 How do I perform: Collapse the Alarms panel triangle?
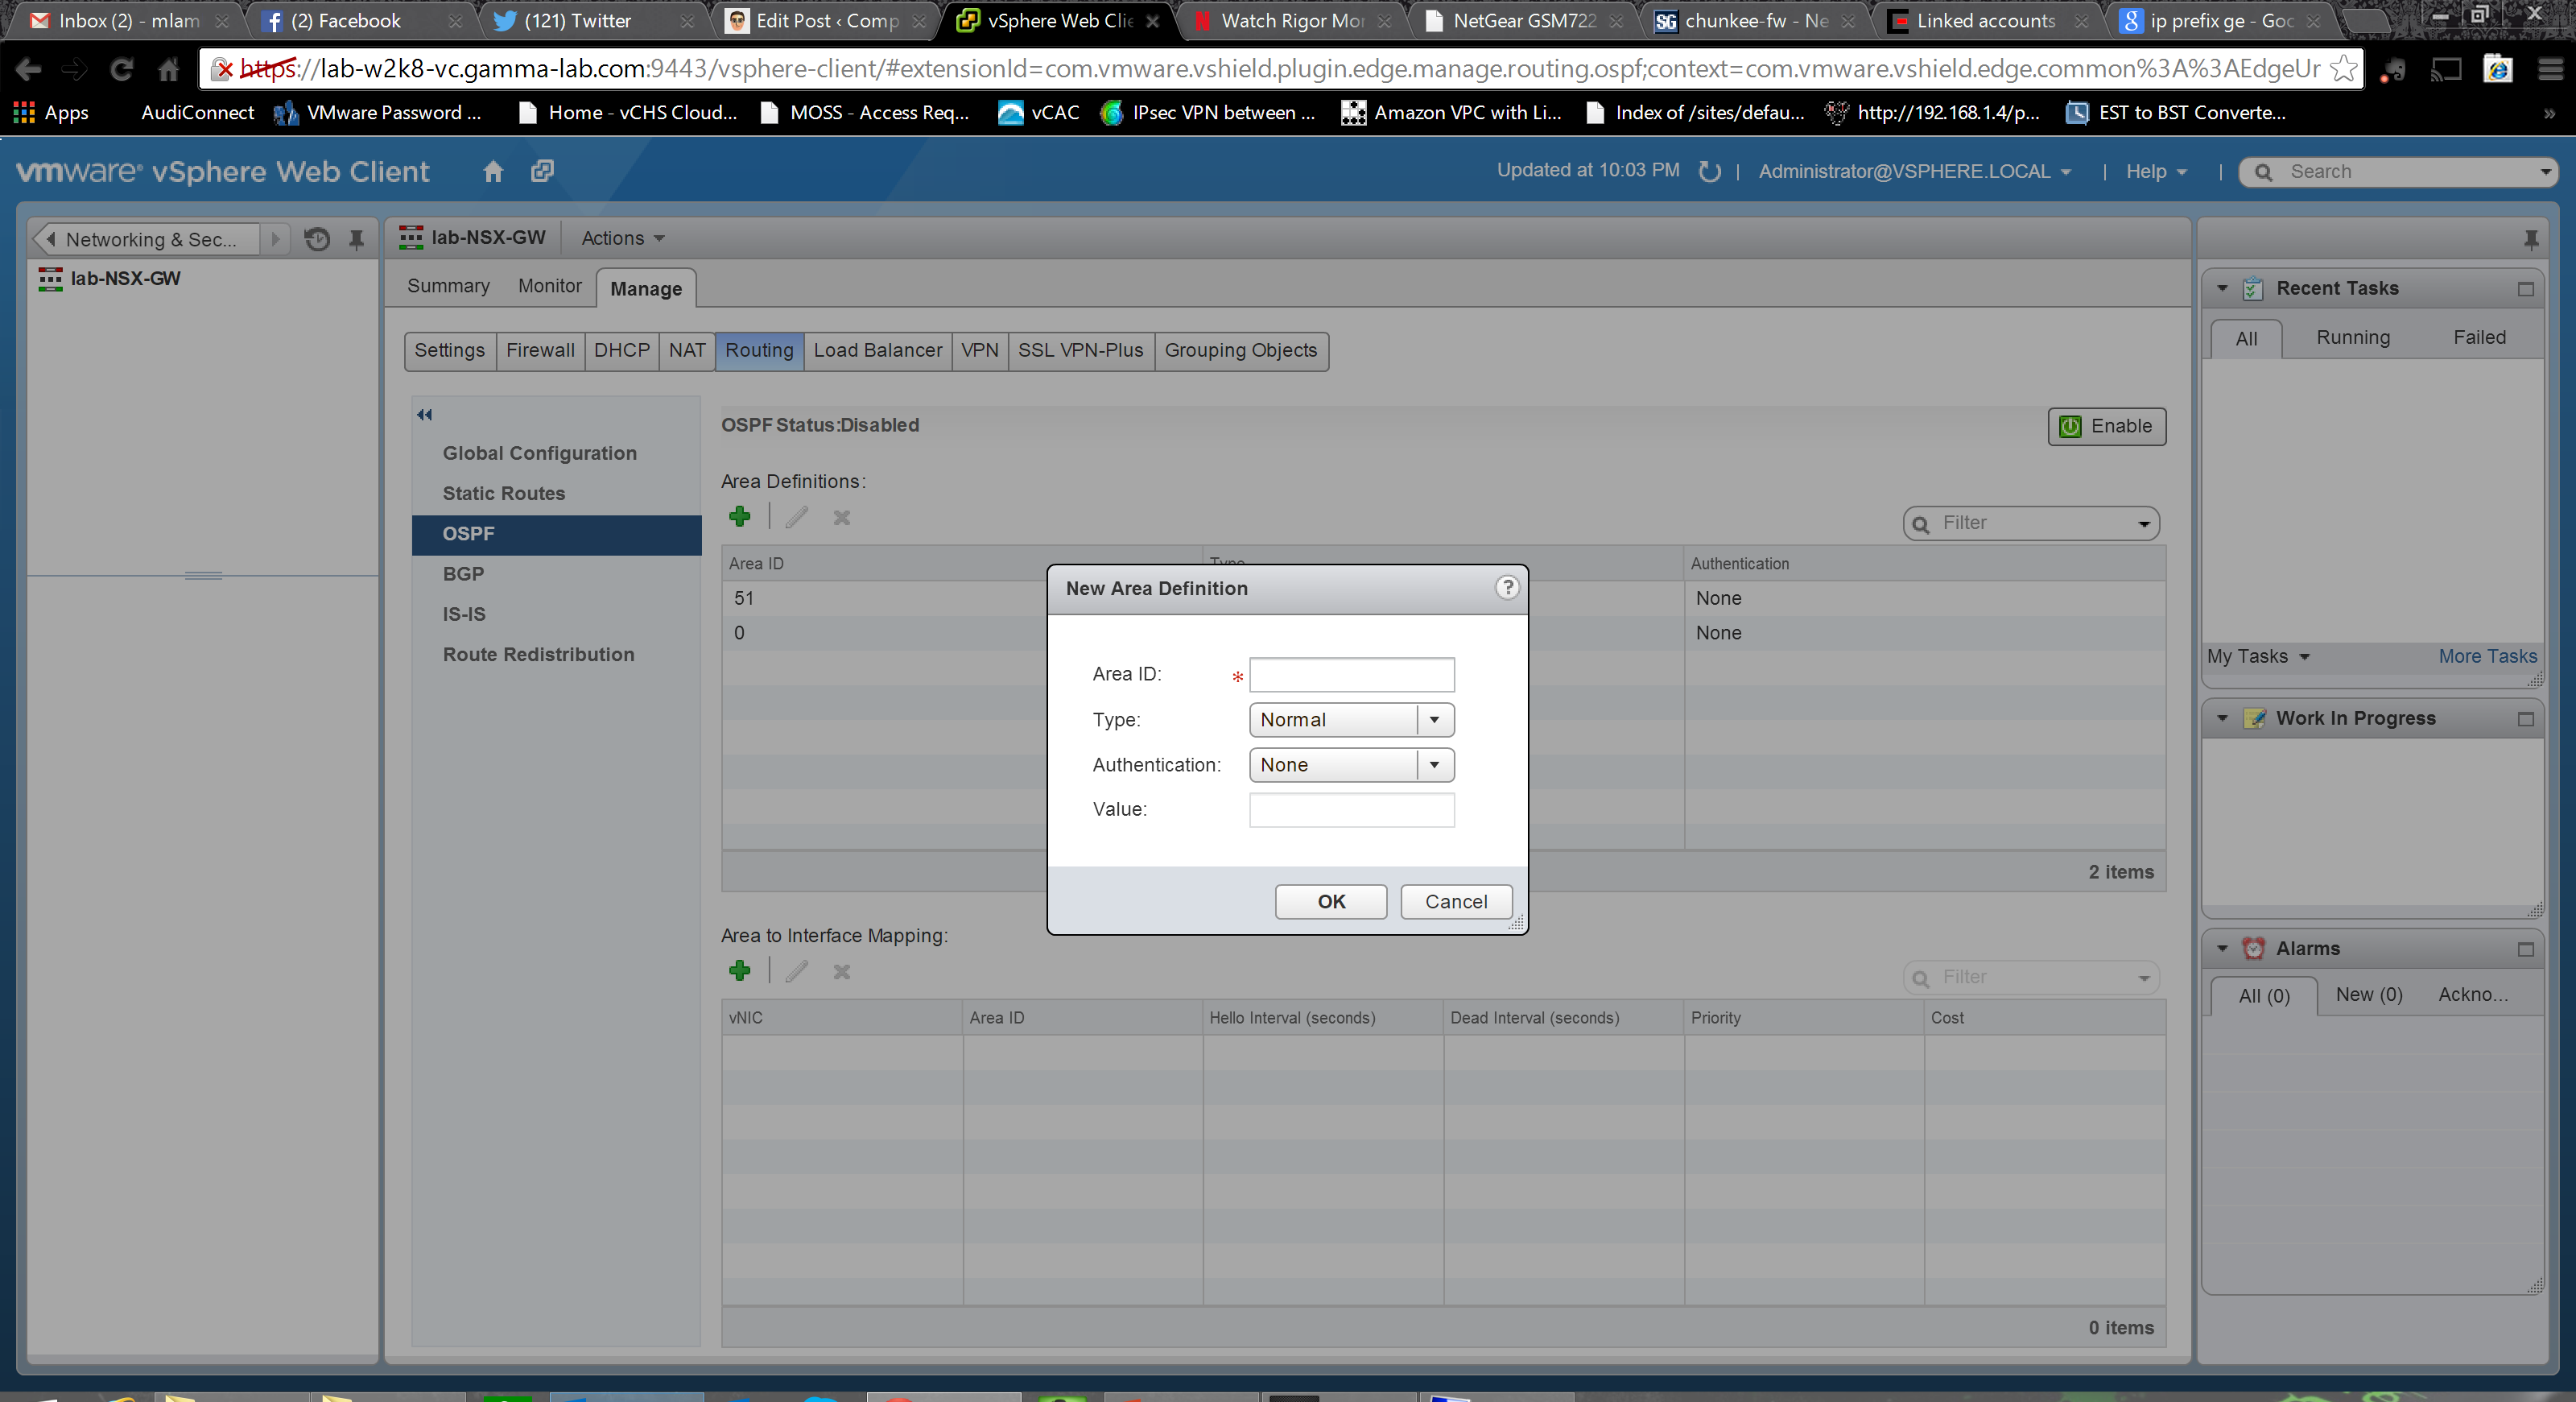point(2222,948)
